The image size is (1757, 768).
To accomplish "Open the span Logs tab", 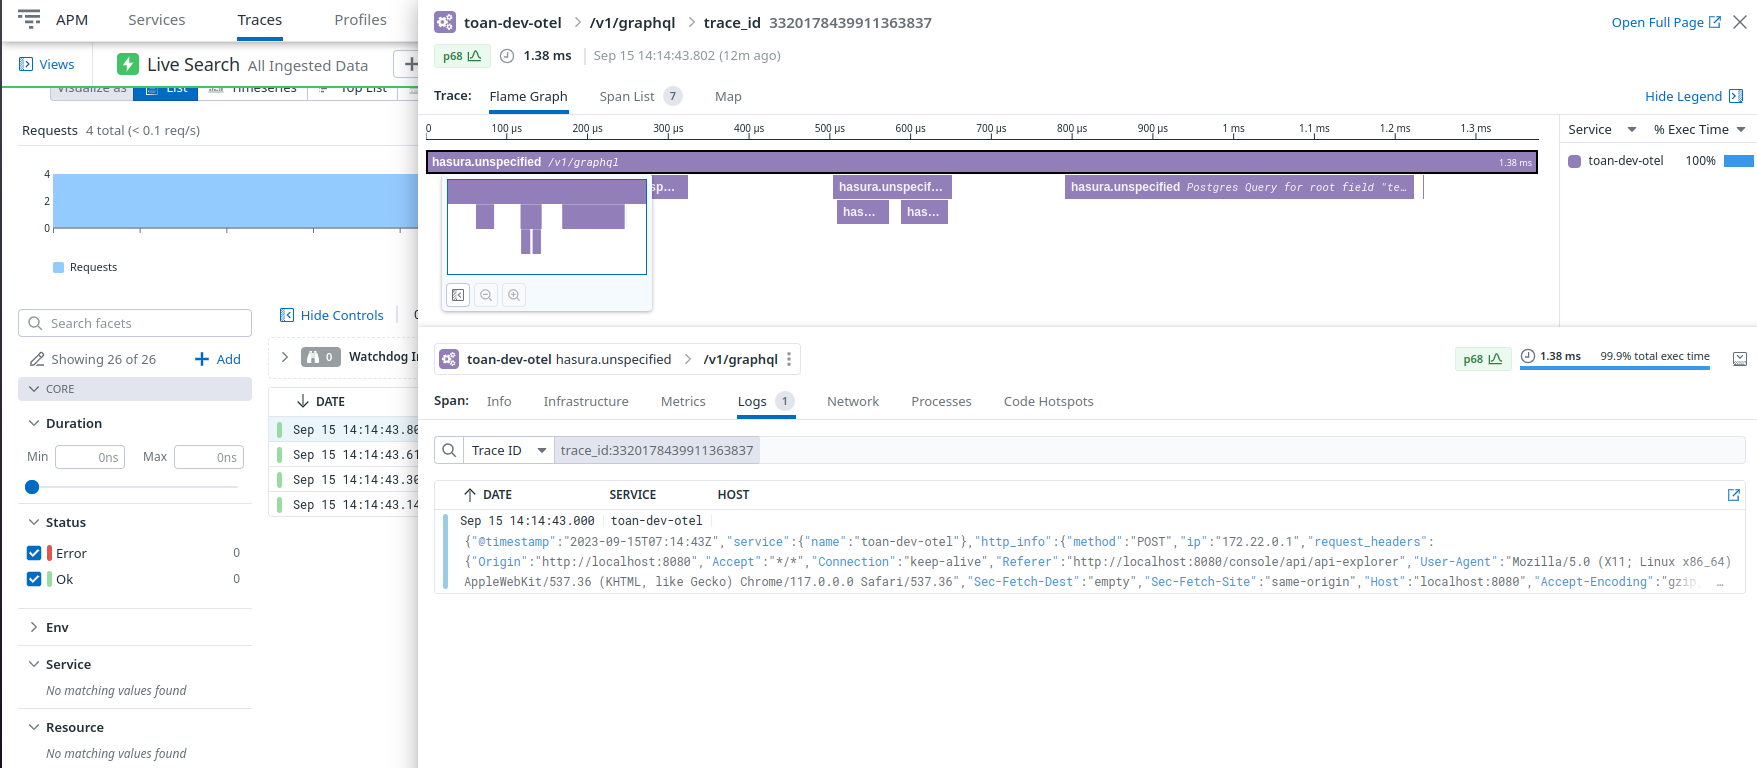I will [x=765, y=401].
